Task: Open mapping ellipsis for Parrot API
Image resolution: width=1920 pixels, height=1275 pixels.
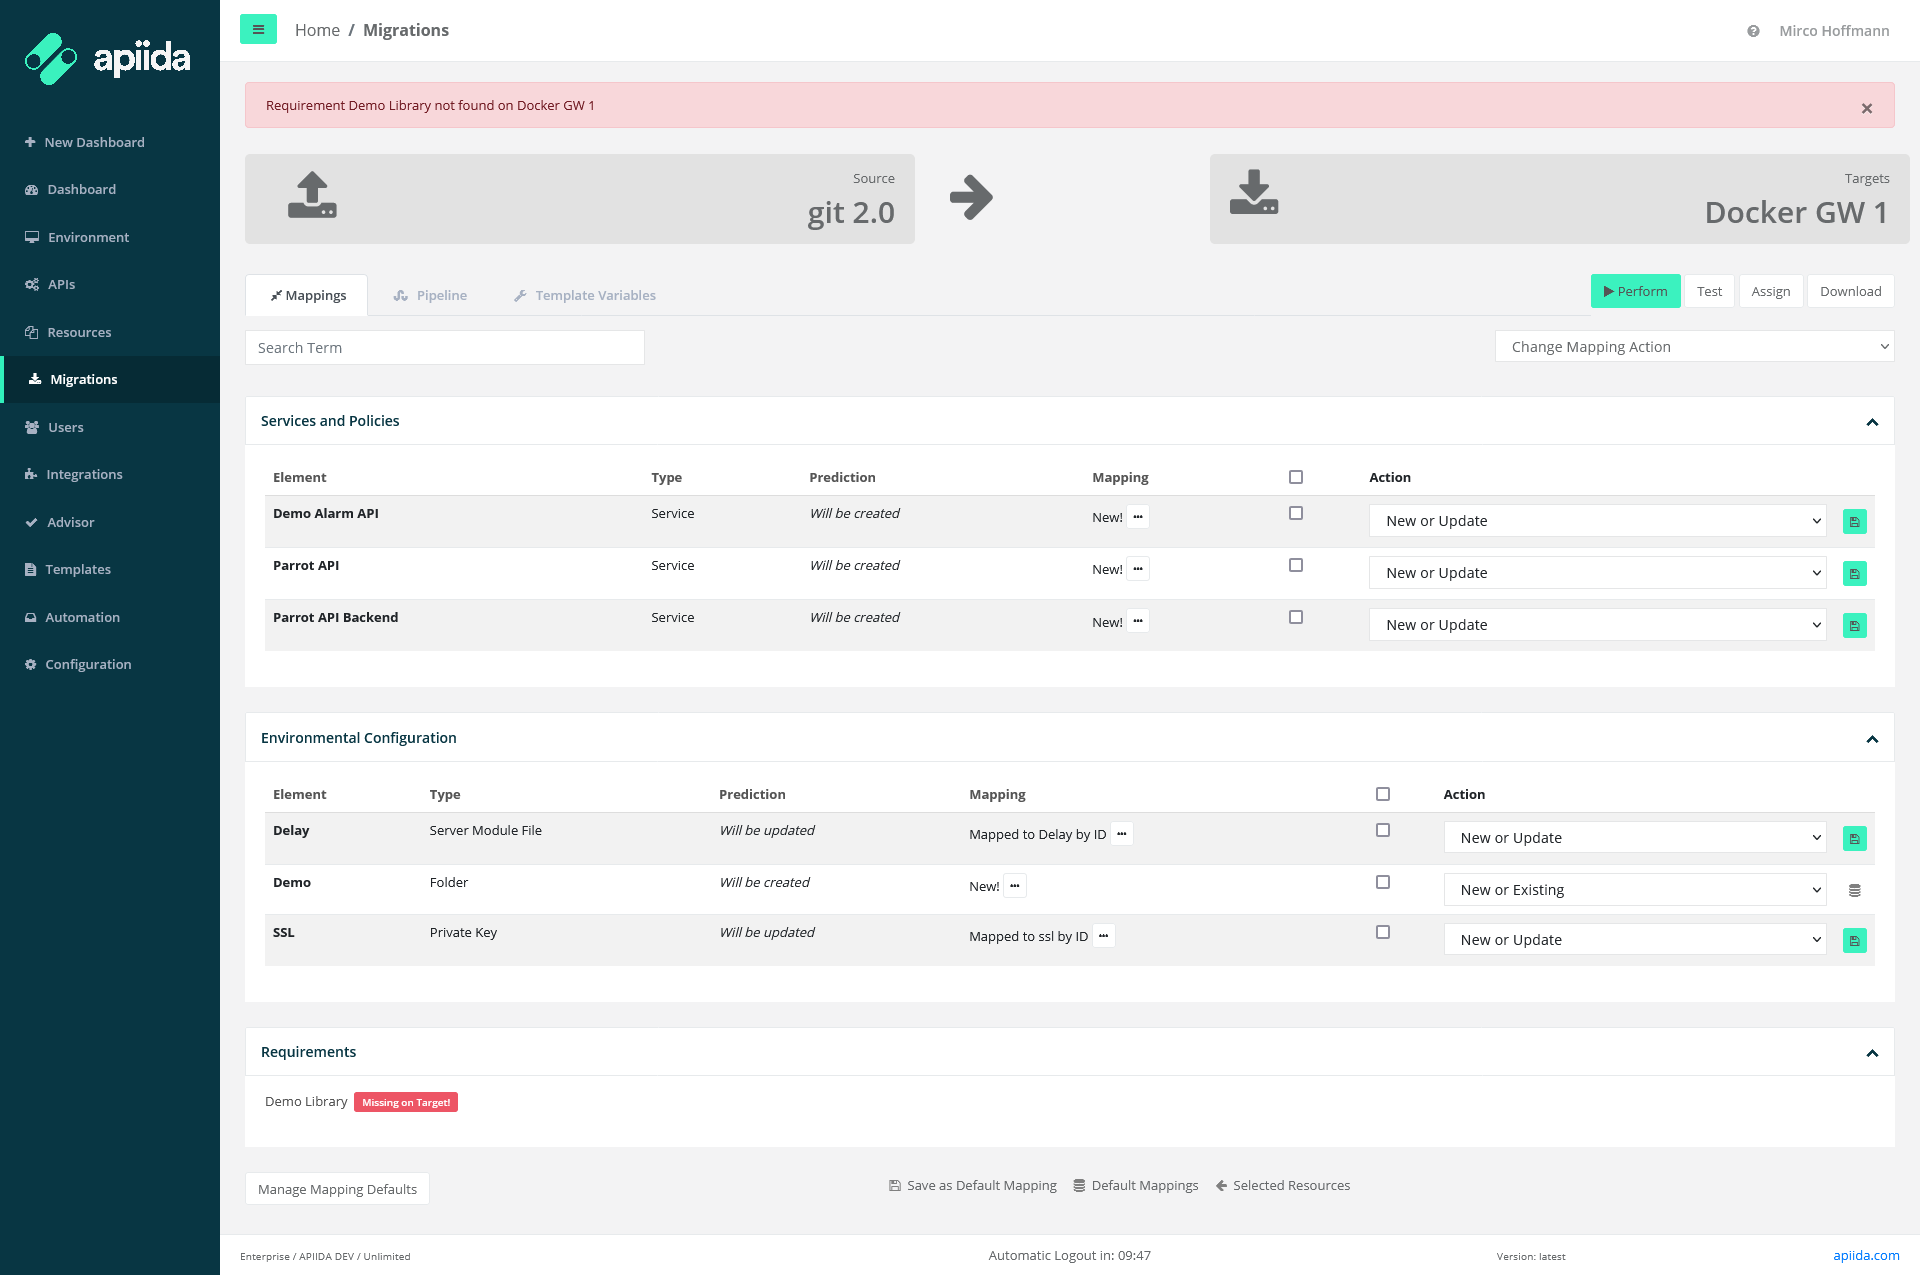Action: click(x=1138, y=569)
